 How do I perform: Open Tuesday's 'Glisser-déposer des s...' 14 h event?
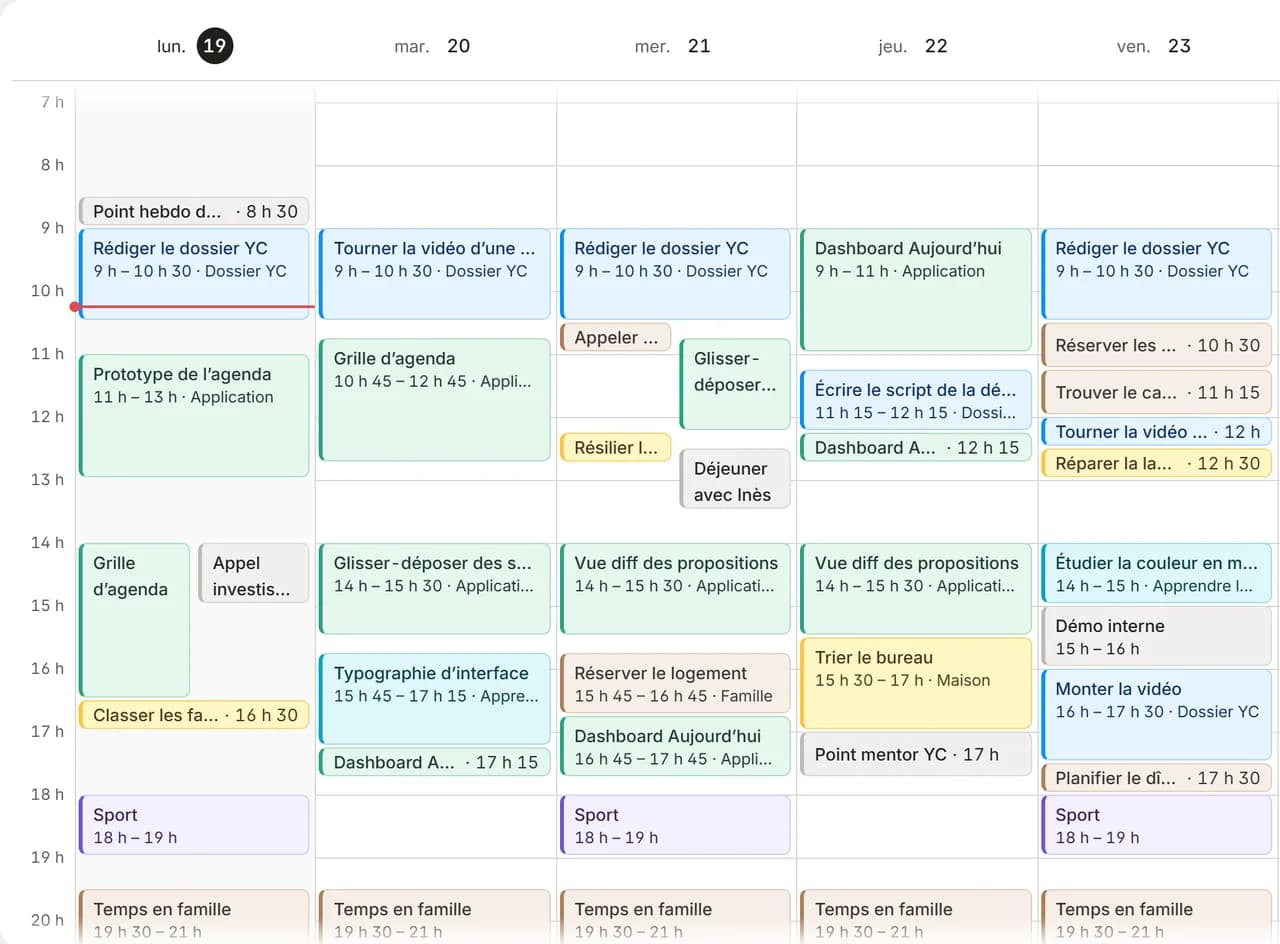[435, 589]
